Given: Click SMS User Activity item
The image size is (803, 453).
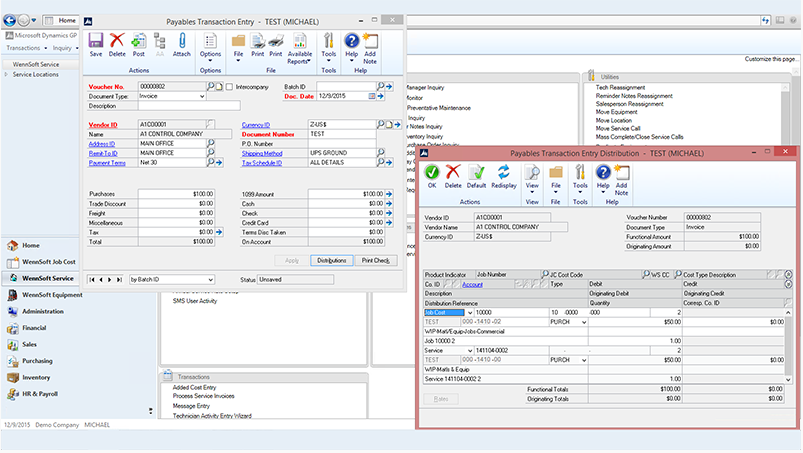Looking at the screenshot, I should (195, 301).
